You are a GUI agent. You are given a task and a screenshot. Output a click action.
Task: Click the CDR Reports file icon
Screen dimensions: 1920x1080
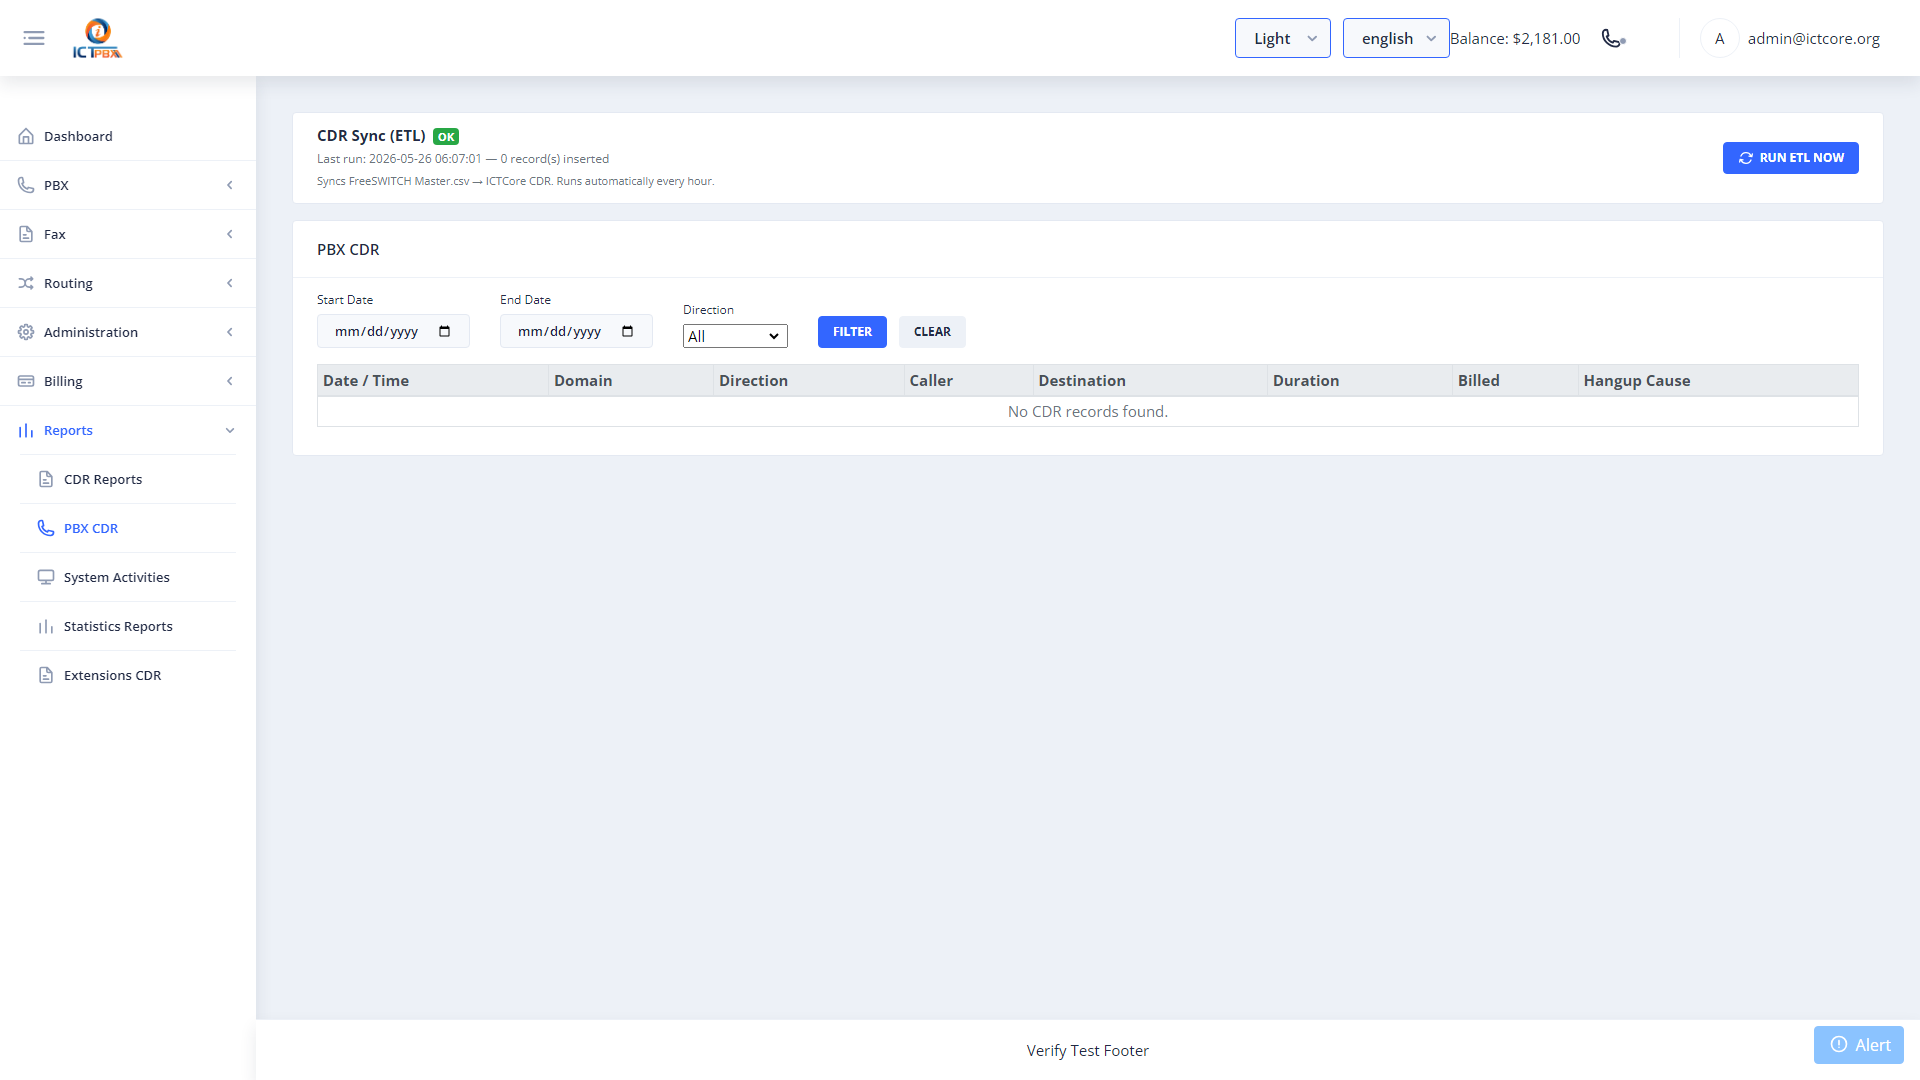click(x=46, y=479)
